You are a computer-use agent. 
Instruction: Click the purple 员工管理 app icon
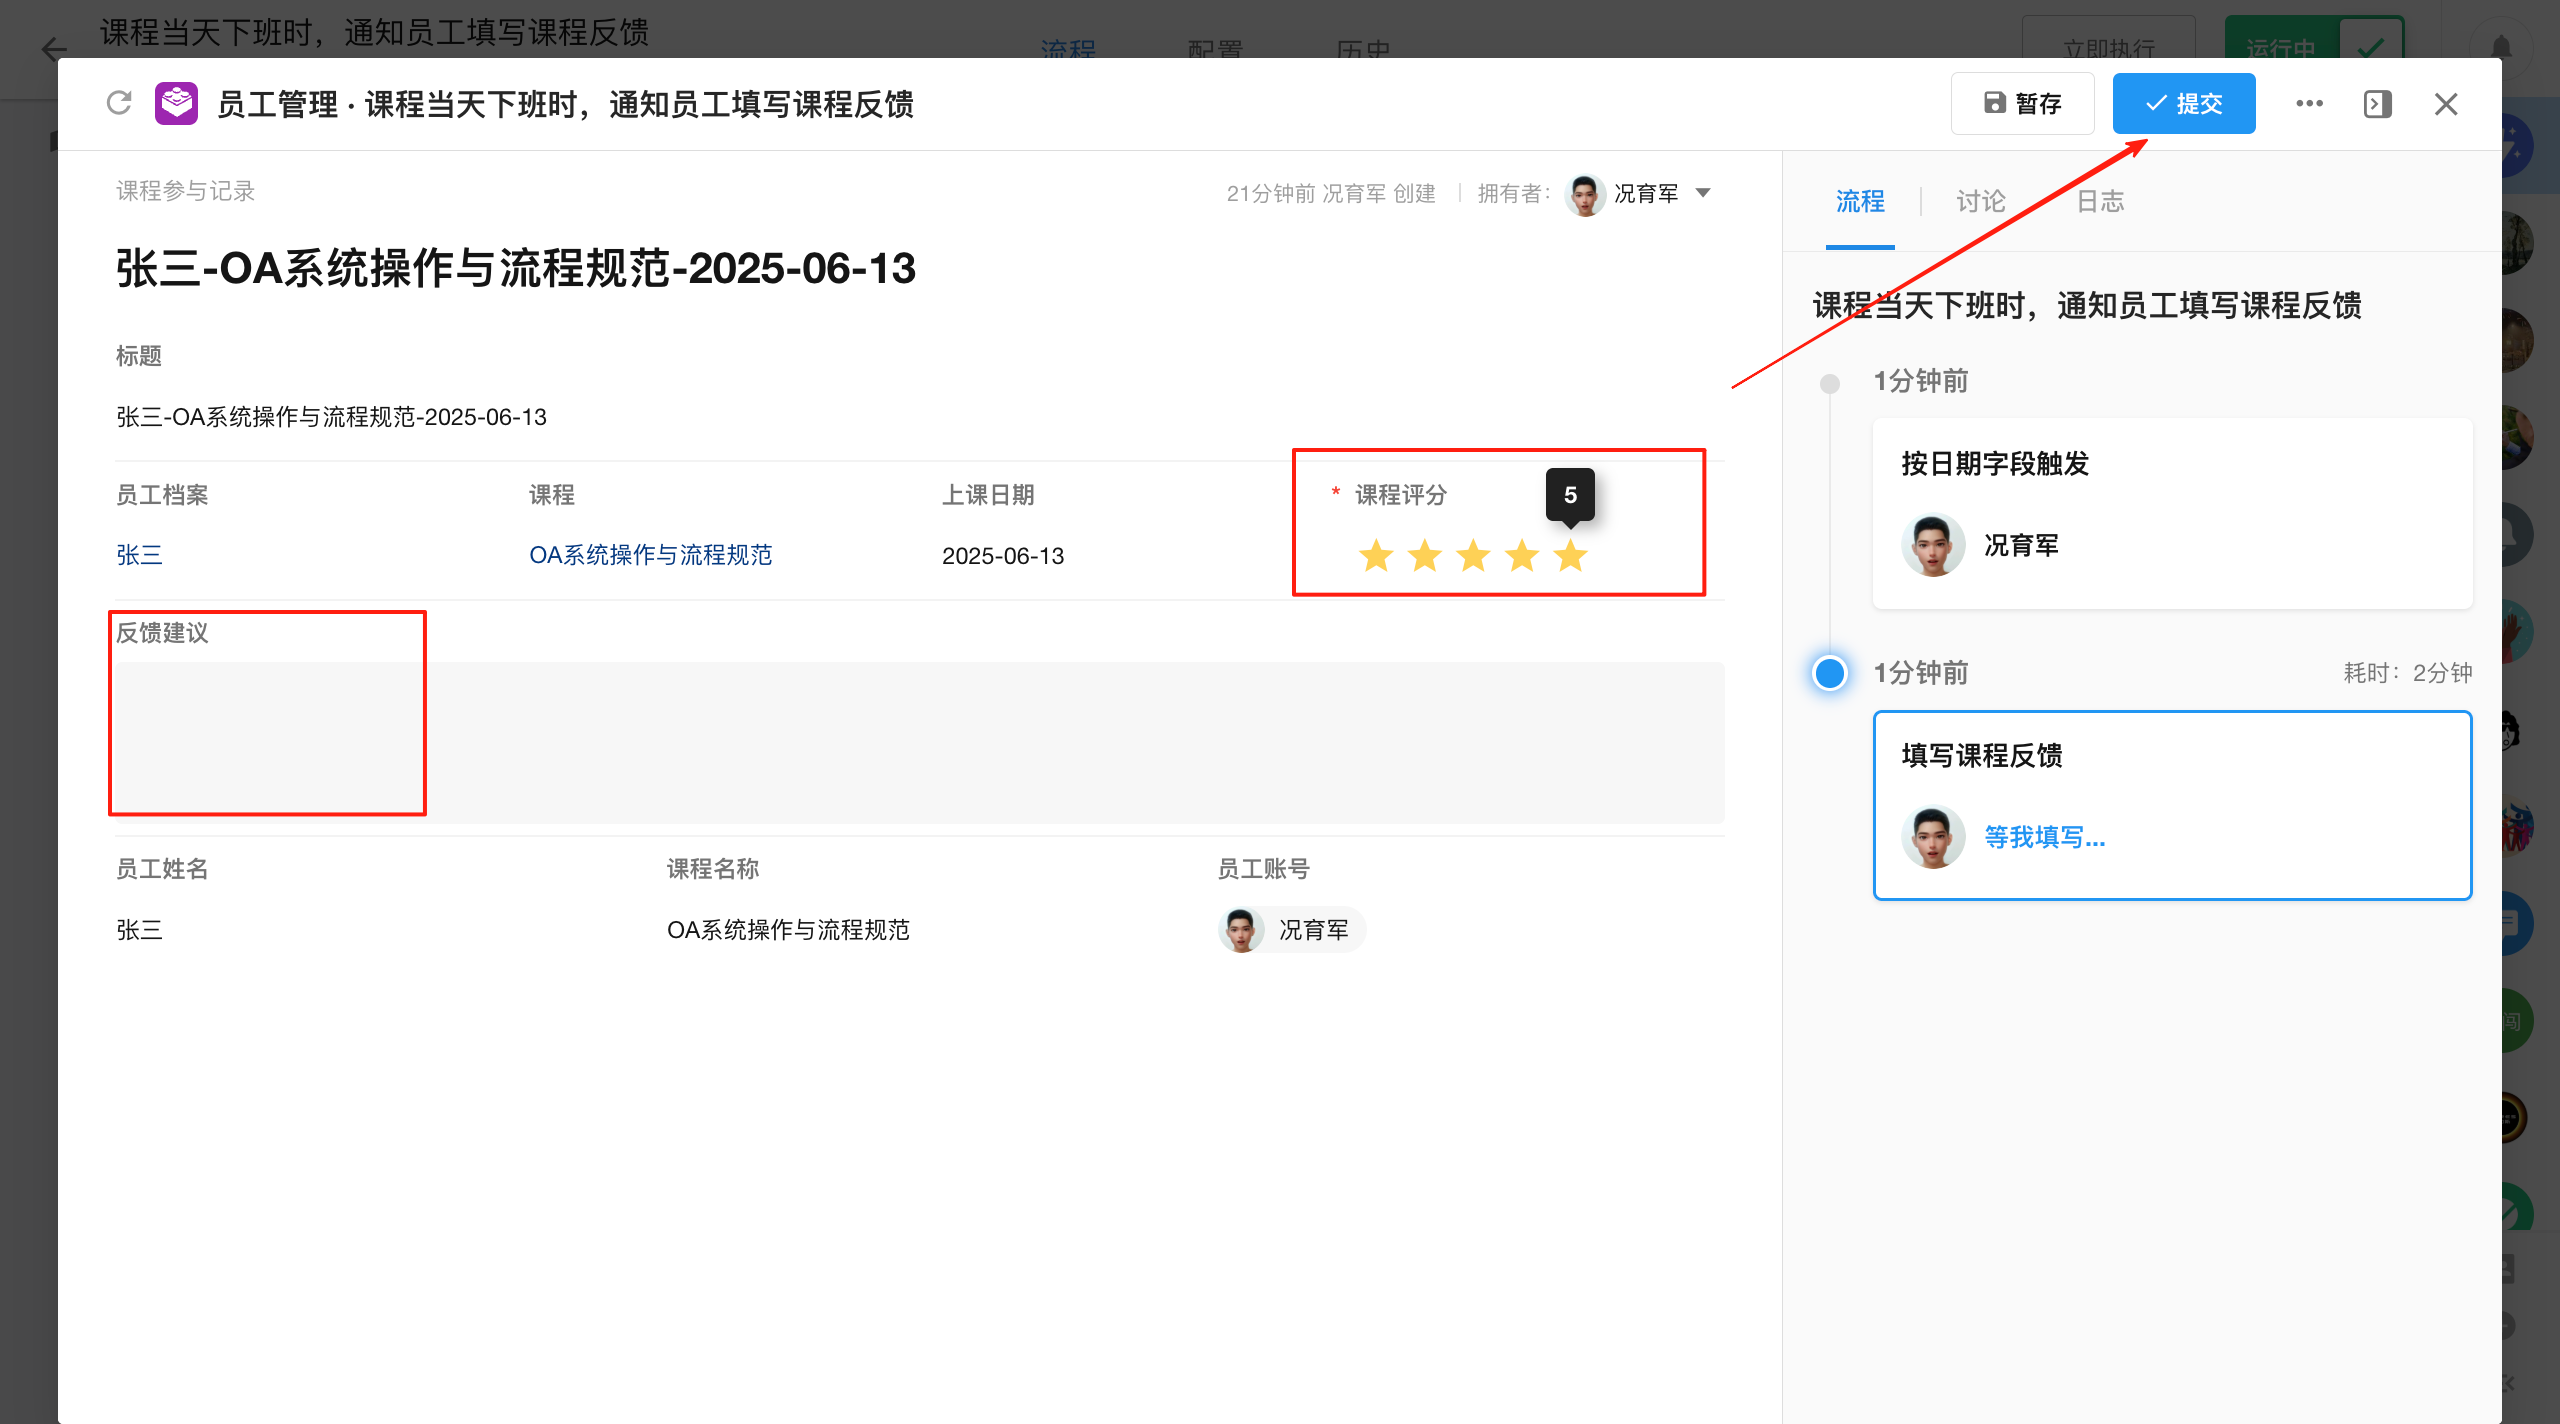[x=176, y=103]
